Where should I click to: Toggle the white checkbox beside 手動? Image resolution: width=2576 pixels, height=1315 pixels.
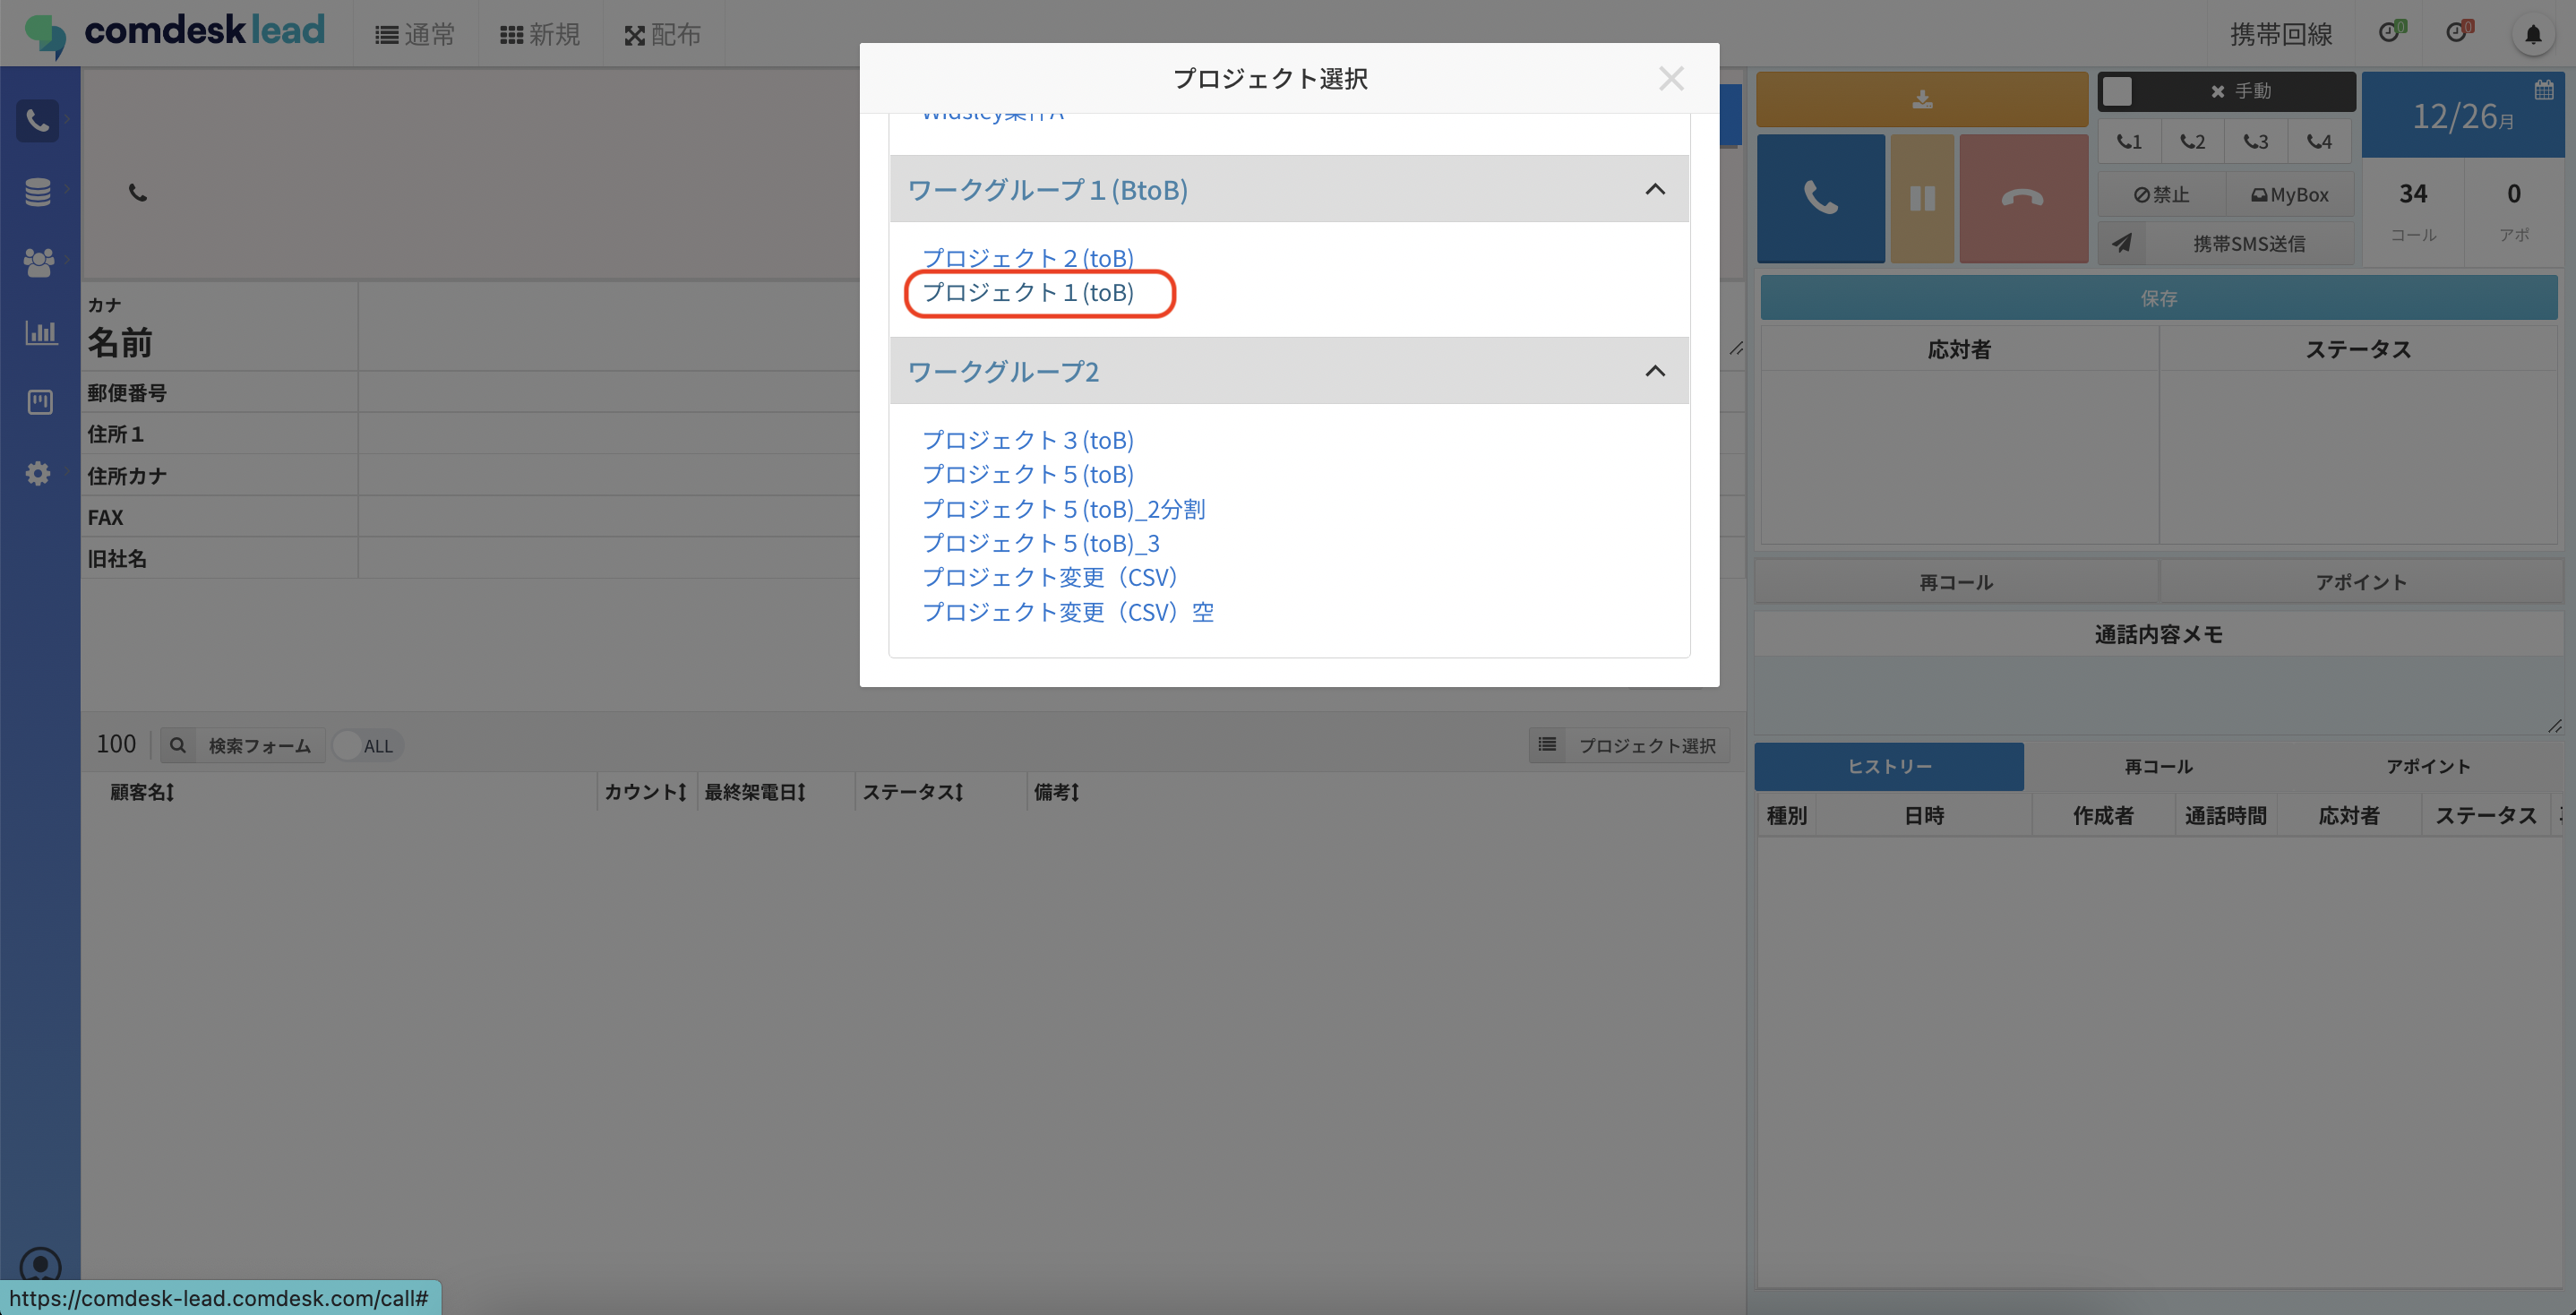pyautogui.click(x=2117, y=91)
